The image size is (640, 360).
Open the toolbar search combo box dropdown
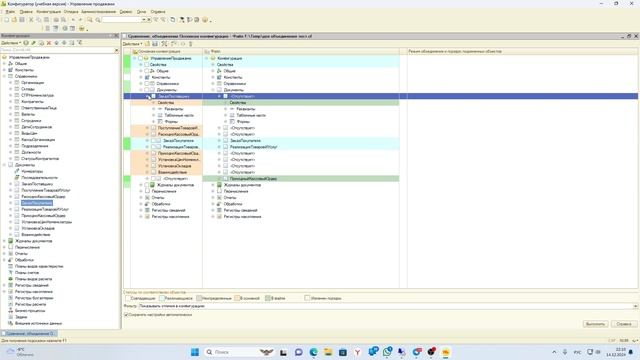[x=144, y=20]
